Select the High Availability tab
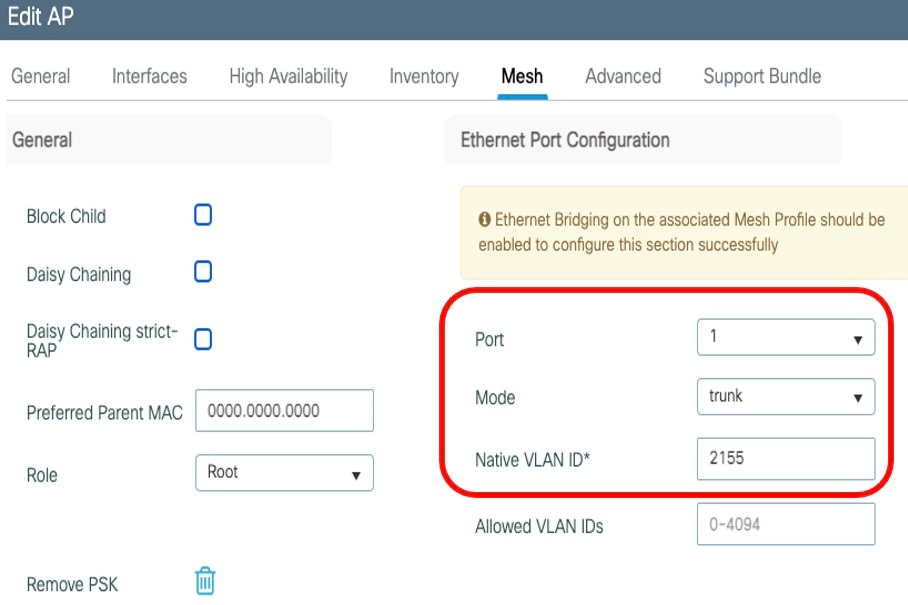The image size is (908, 605). [287, 76]
